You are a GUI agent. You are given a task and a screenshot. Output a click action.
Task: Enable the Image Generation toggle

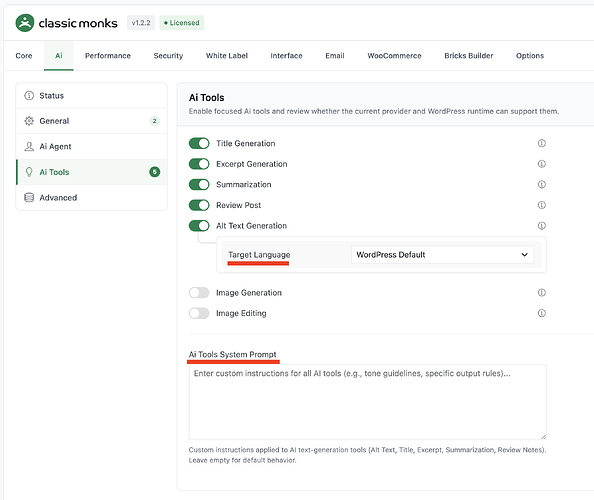(199, 292)
